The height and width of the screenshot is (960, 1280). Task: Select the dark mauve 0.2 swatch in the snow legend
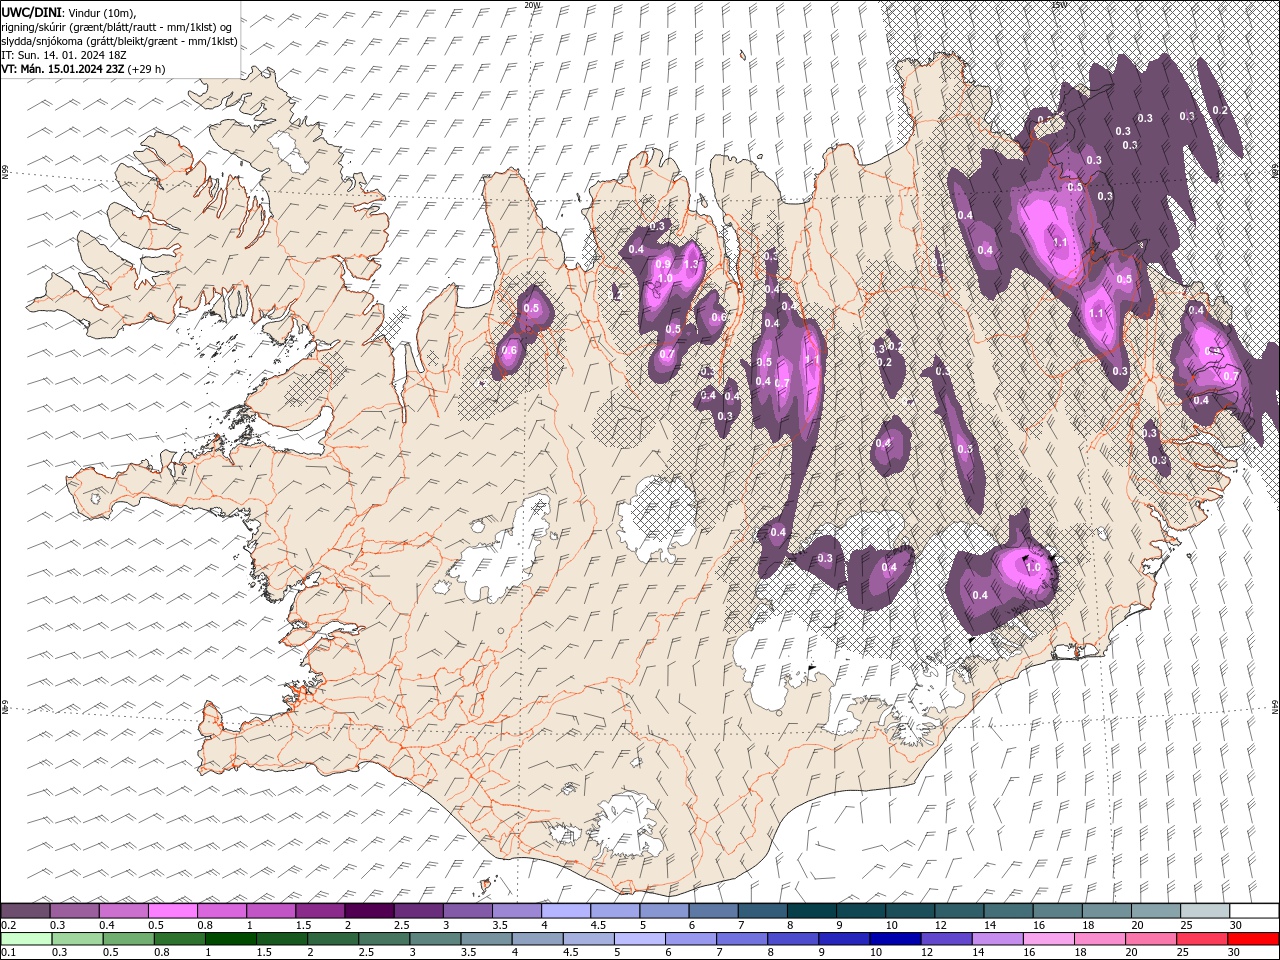pyautogui.click(x=25, y=911)
